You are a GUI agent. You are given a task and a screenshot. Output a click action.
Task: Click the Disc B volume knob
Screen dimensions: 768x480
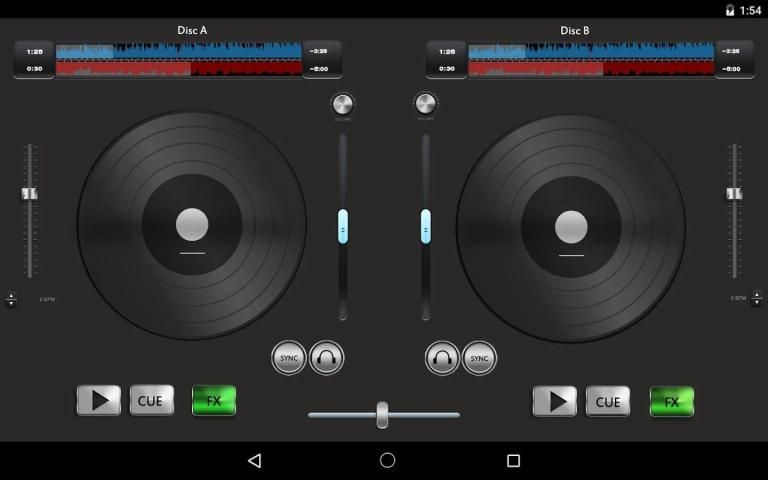[x=425, y=104]
